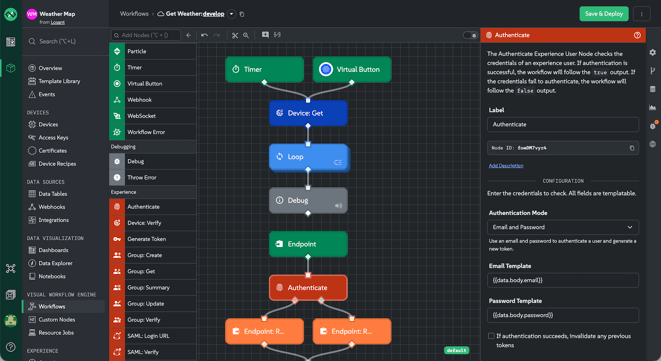
Task: Open the cube applications icon in far-left rail
Action: click(x=11, y=68)
